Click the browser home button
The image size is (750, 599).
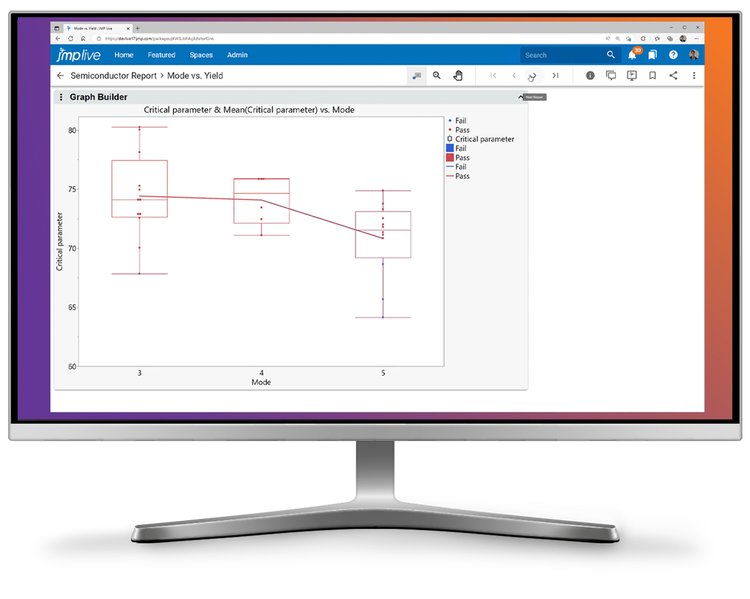(83, 38)
